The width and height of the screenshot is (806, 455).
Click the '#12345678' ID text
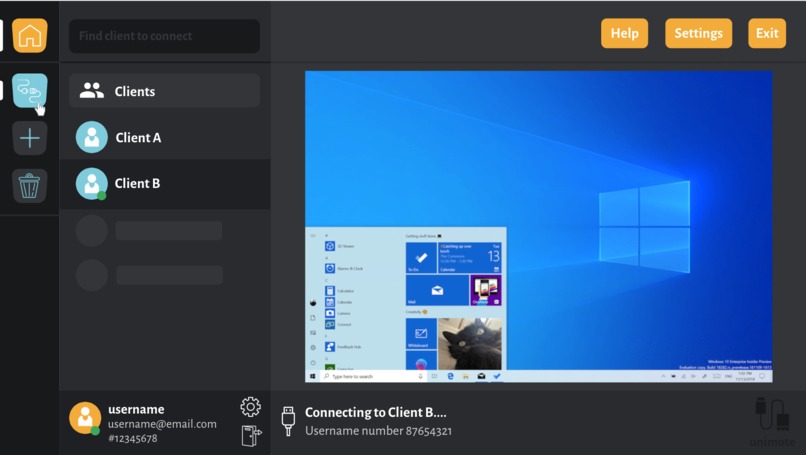[x=133, y=439]
